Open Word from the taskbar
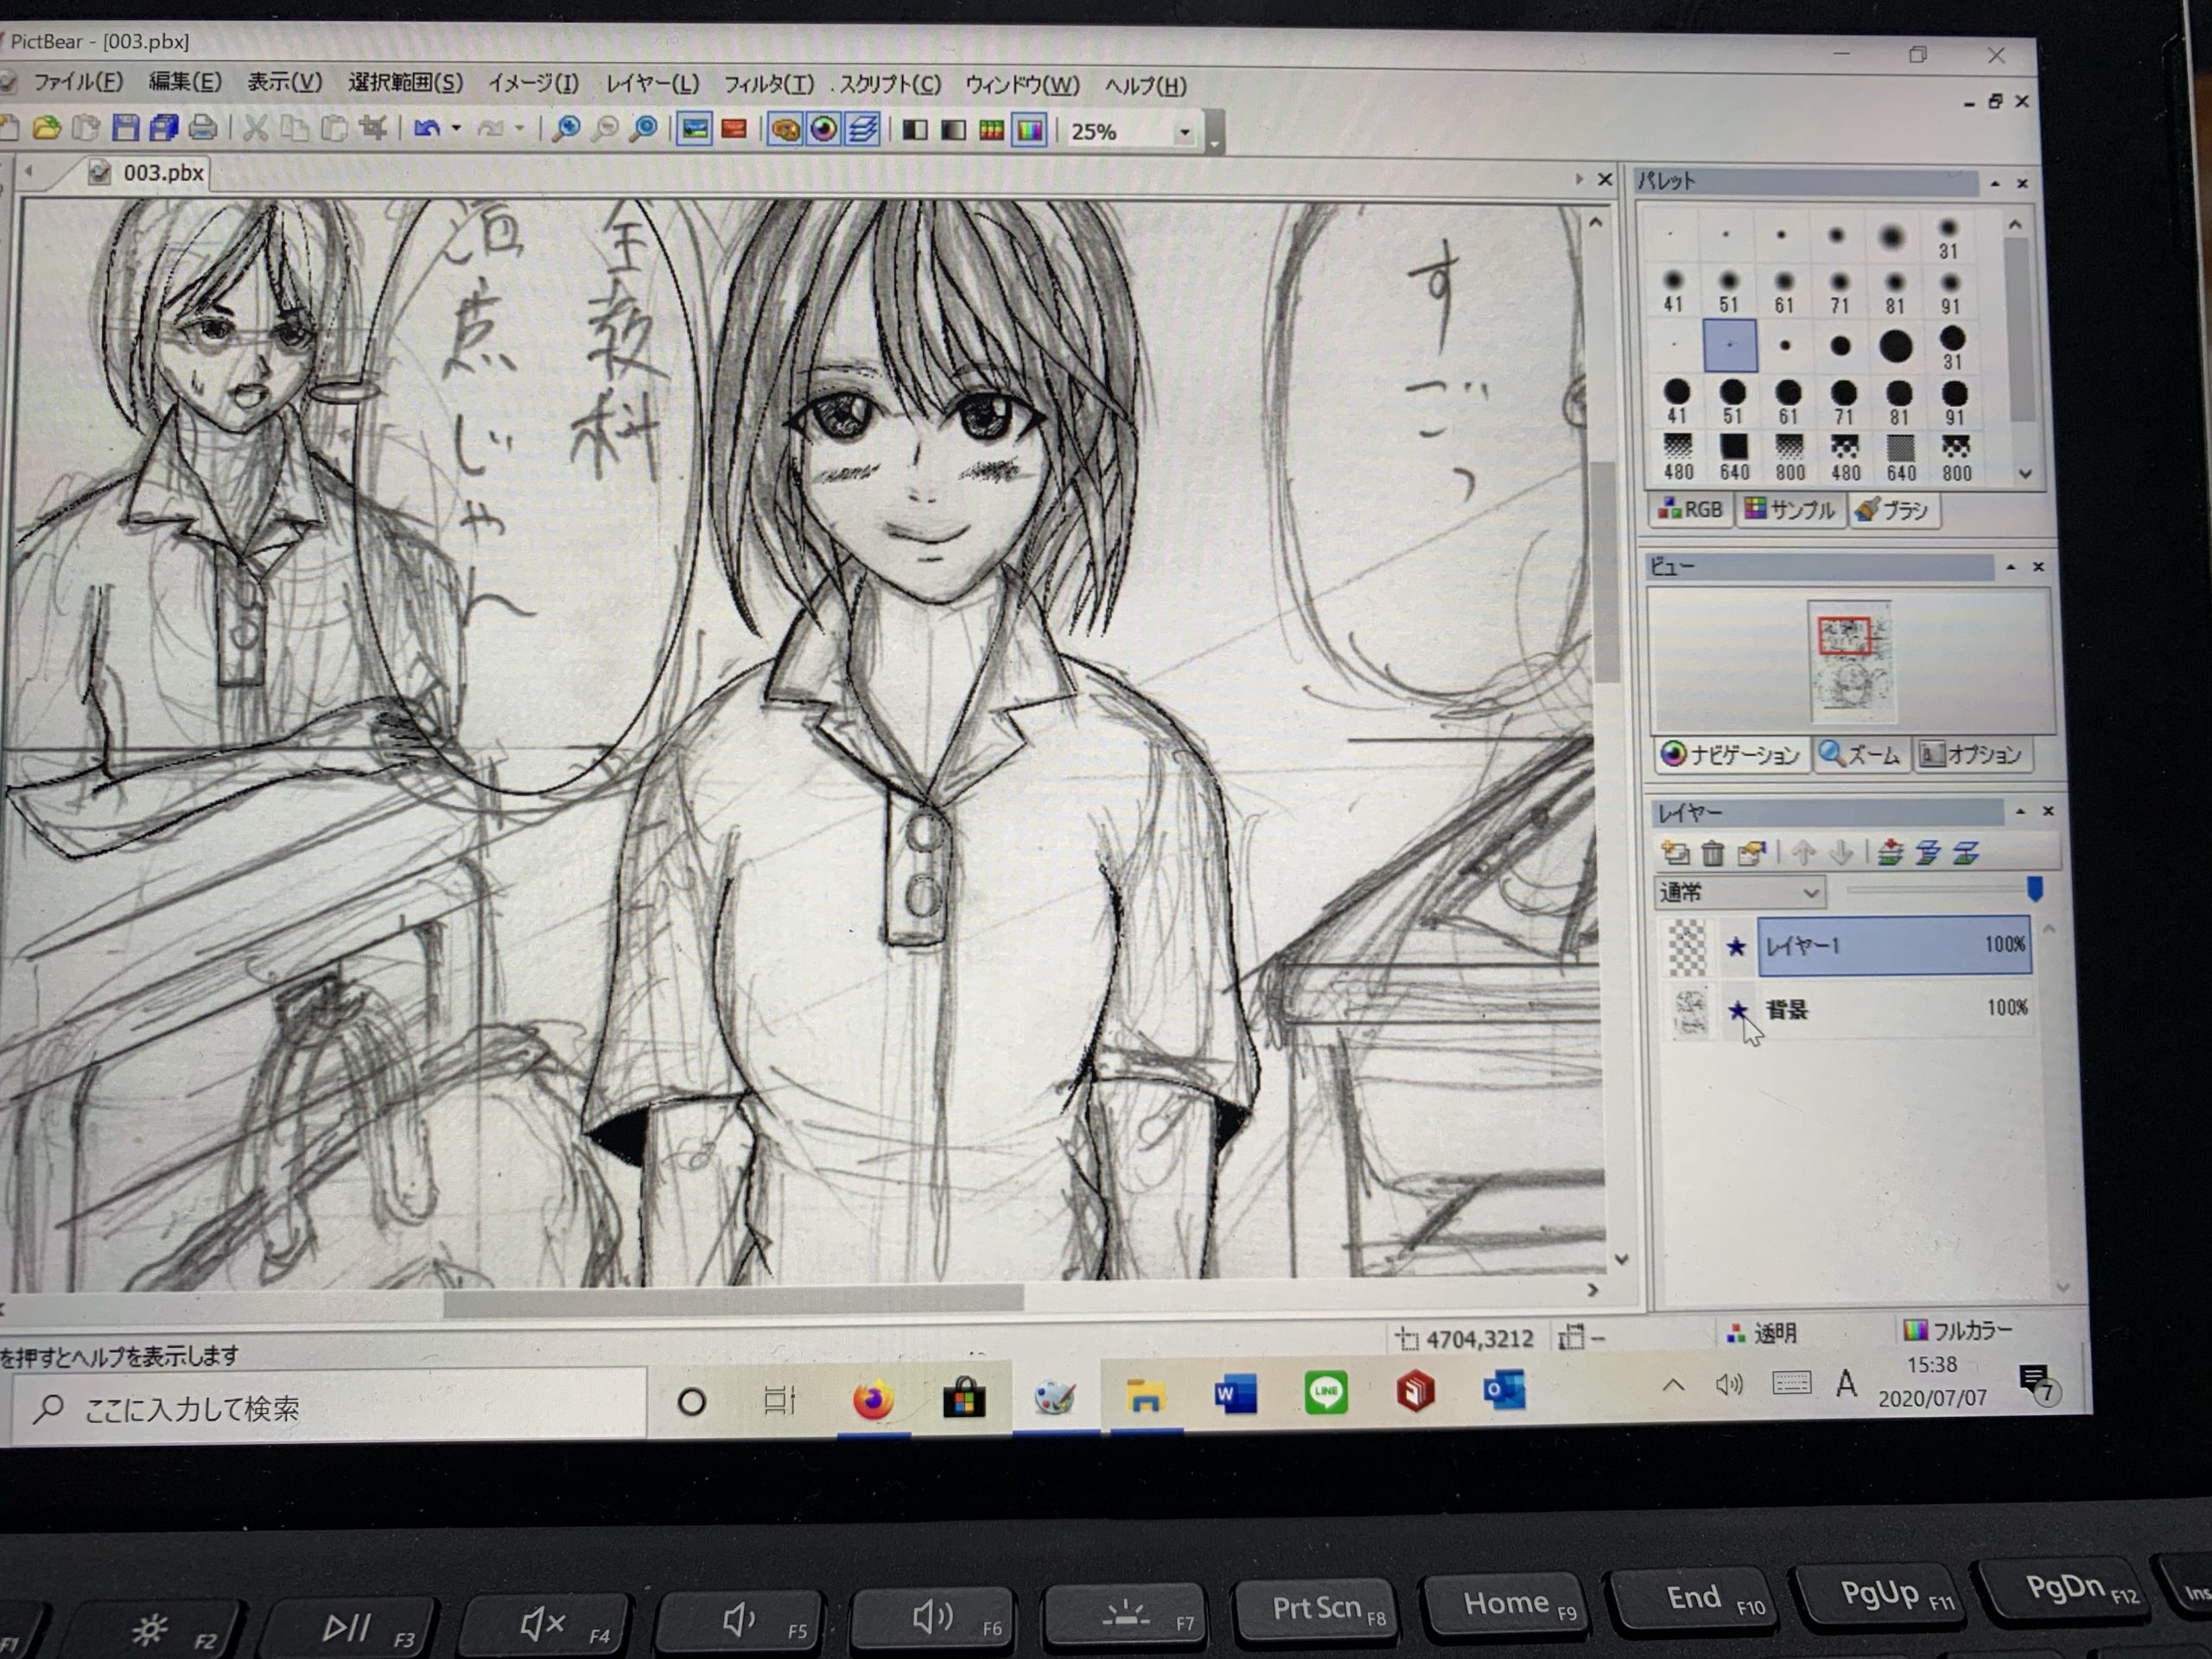Viewport: 2212px width, 1659px height. pyautogui.click(x=1234, y=1394)
